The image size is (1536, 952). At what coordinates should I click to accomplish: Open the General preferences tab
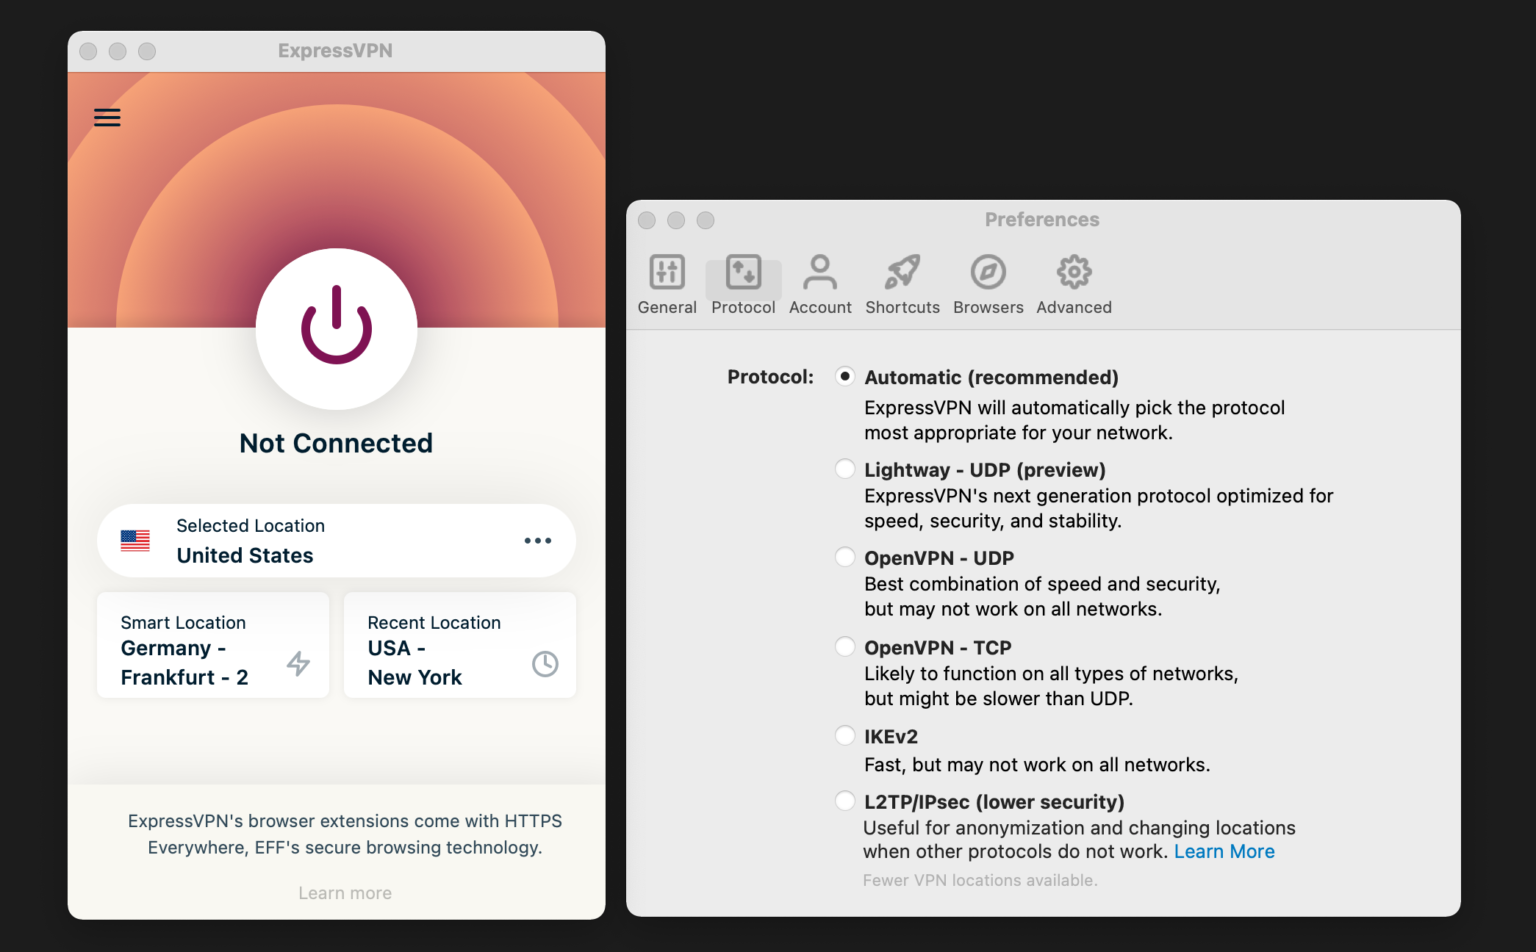point(667,284)
